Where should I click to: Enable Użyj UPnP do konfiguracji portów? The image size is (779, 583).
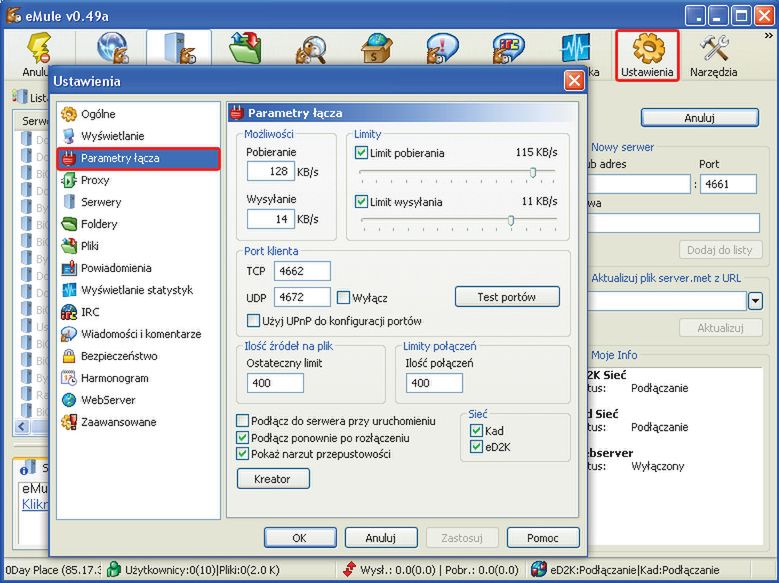[x=253, y=320]
